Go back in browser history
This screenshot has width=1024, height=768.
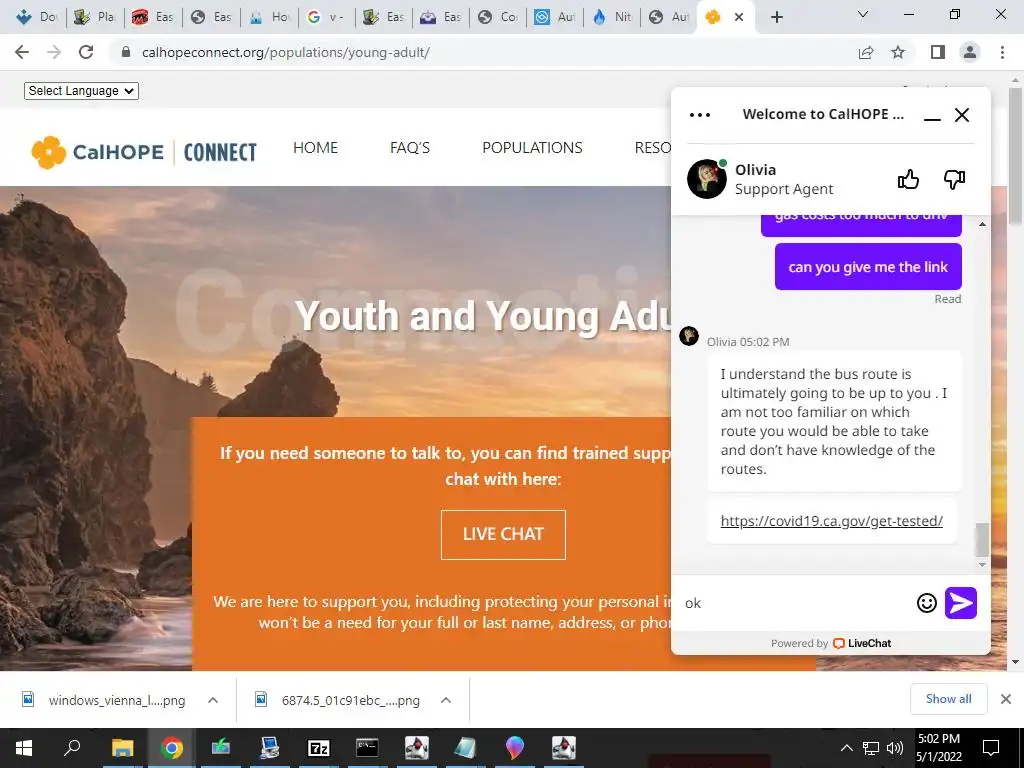tap(22, 52)
